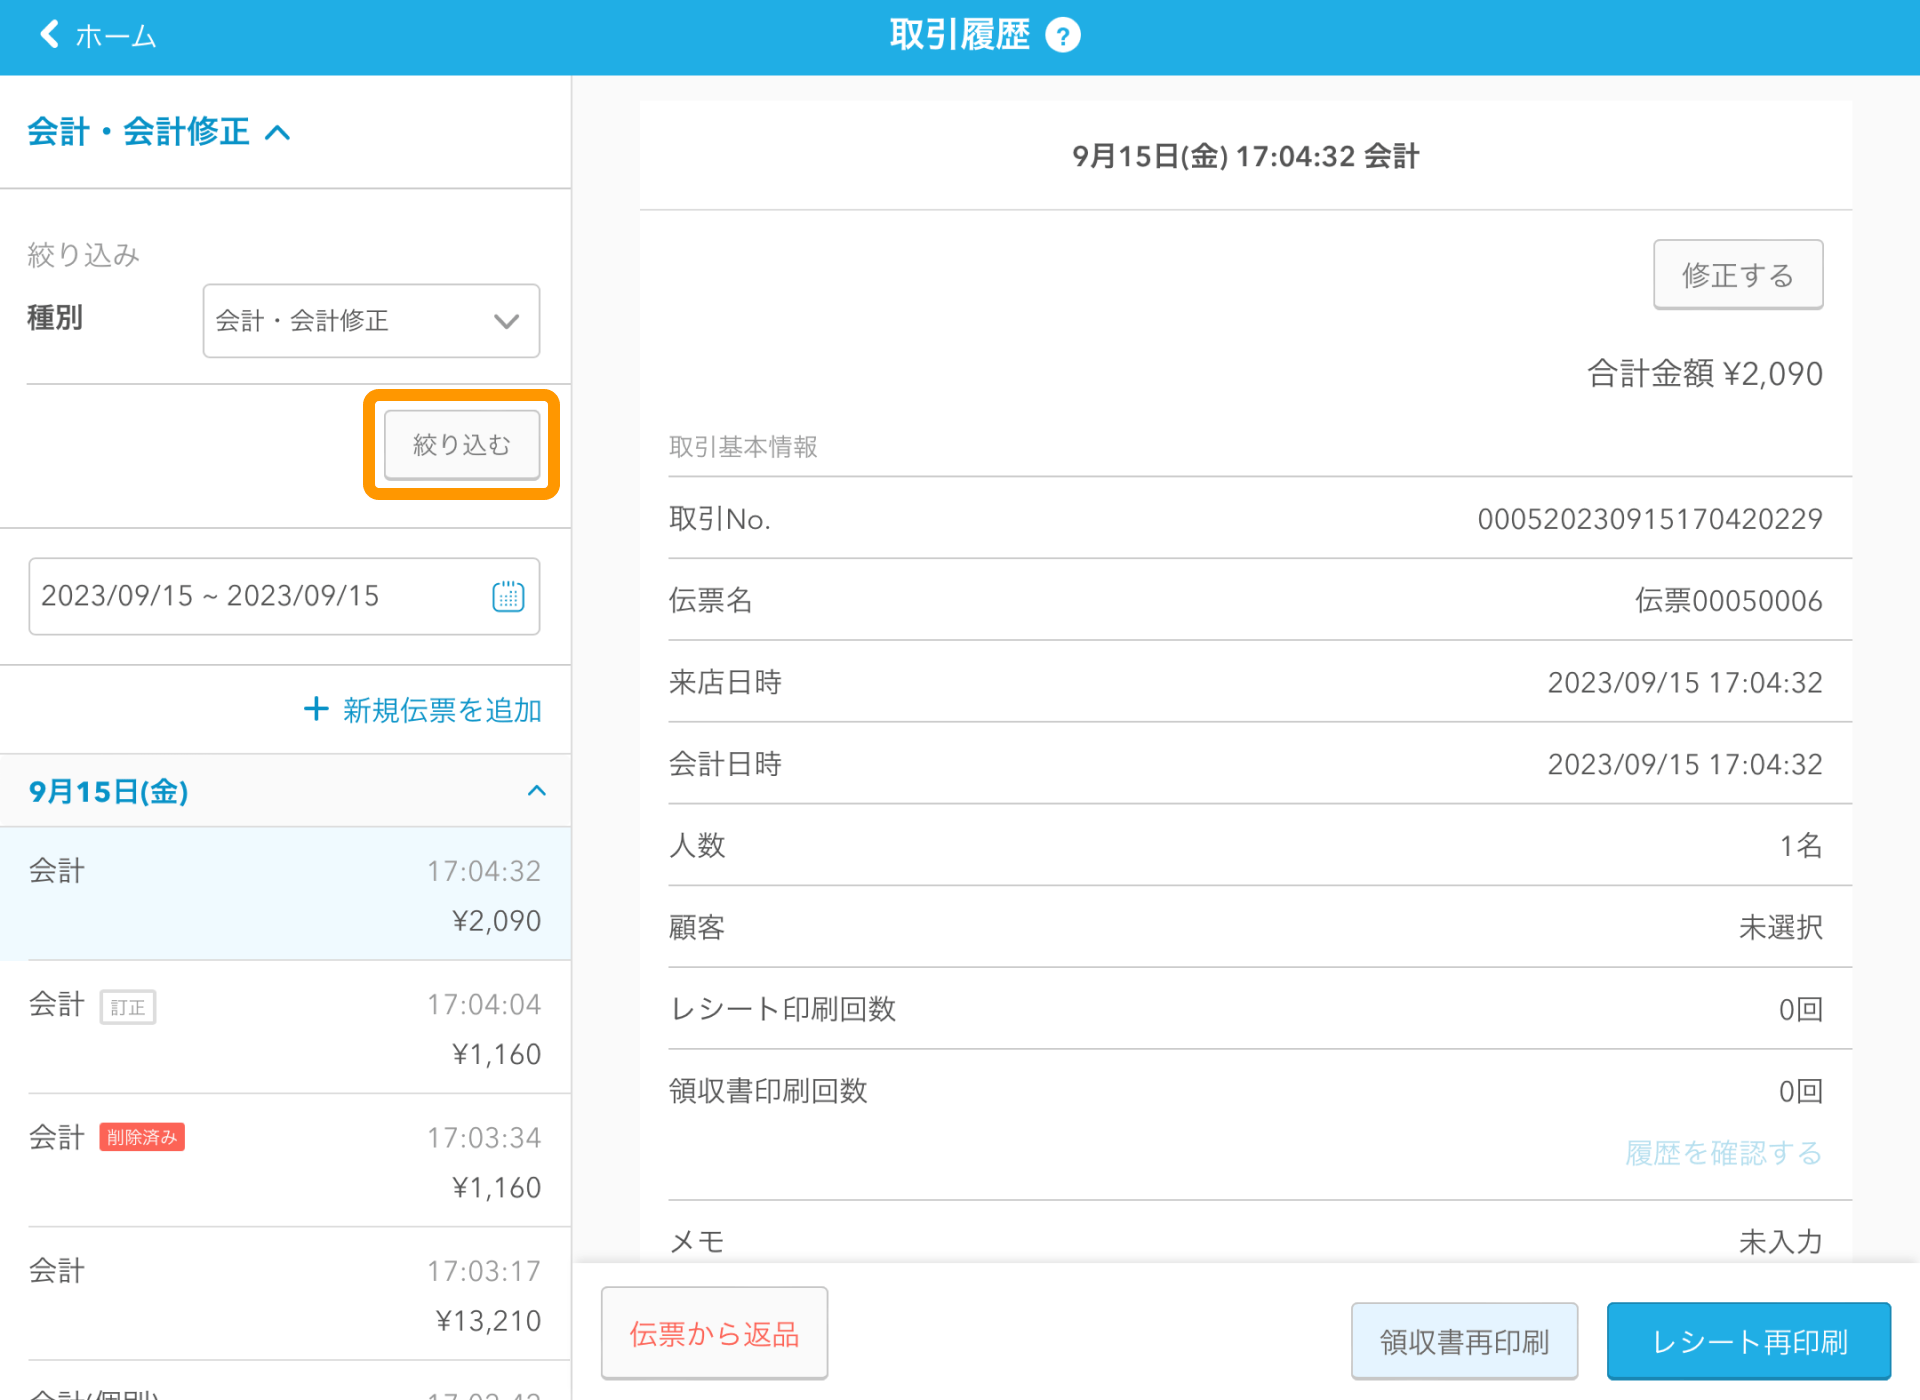Open the 履歴を確認する link
The image size is (1920, 1400).
click(1723, 1153)
